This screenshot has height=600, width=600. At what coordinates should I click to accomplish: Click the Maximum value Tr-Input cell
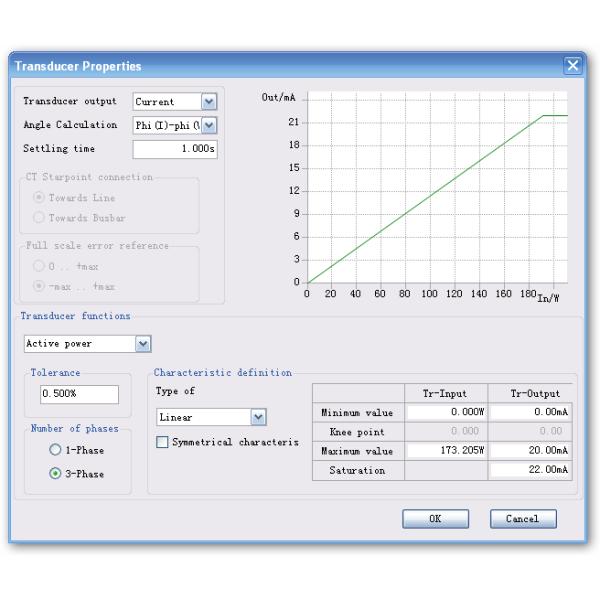446,451
